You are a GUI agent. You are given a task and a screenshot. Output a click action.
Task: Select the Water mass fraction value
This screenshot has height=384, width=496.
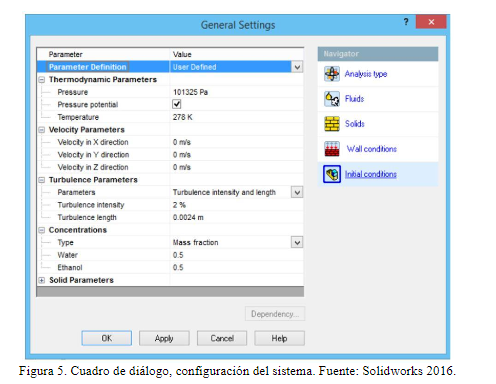pos(178,255)
